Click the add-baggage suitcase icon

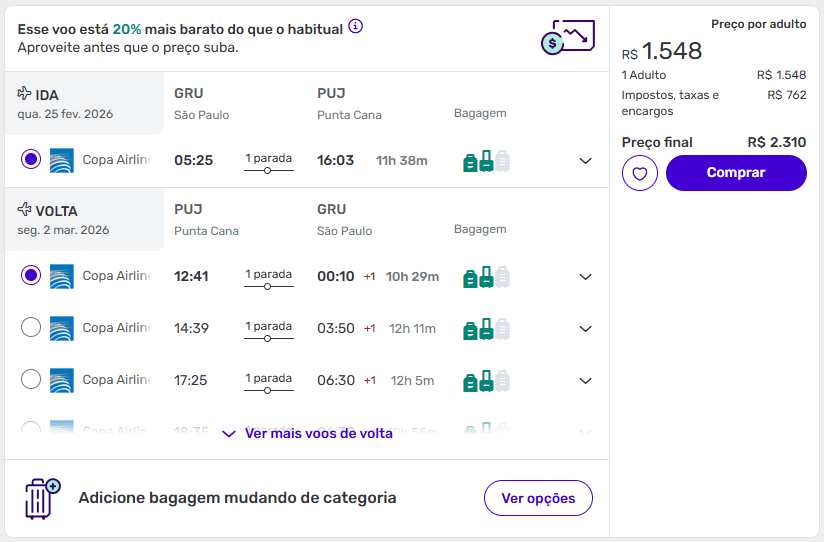[x=41, y=498]
